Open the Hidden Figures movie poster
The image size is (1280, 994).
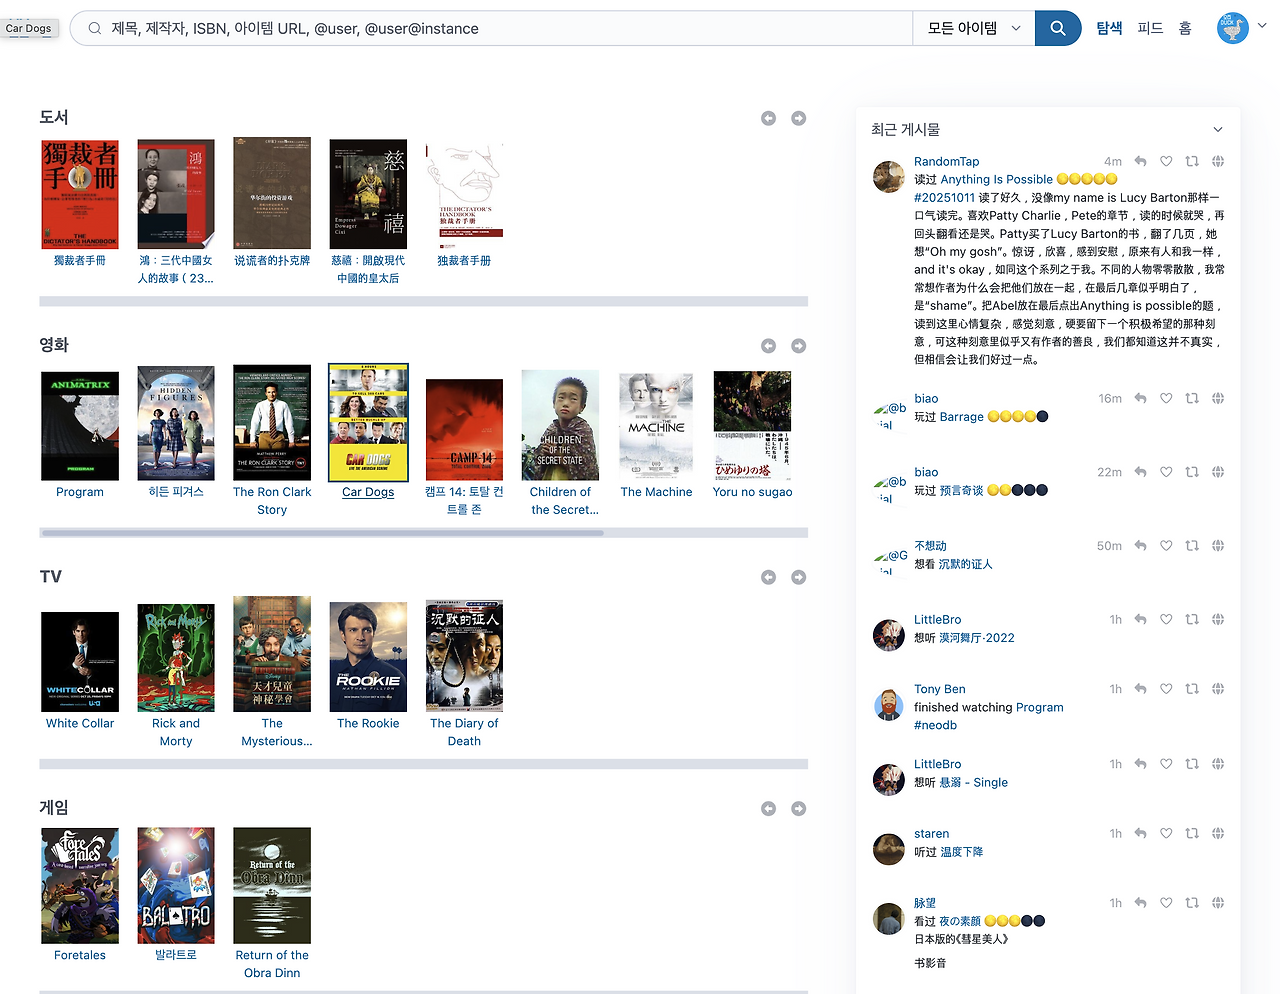pyautogui.click(x=176, y=424)
